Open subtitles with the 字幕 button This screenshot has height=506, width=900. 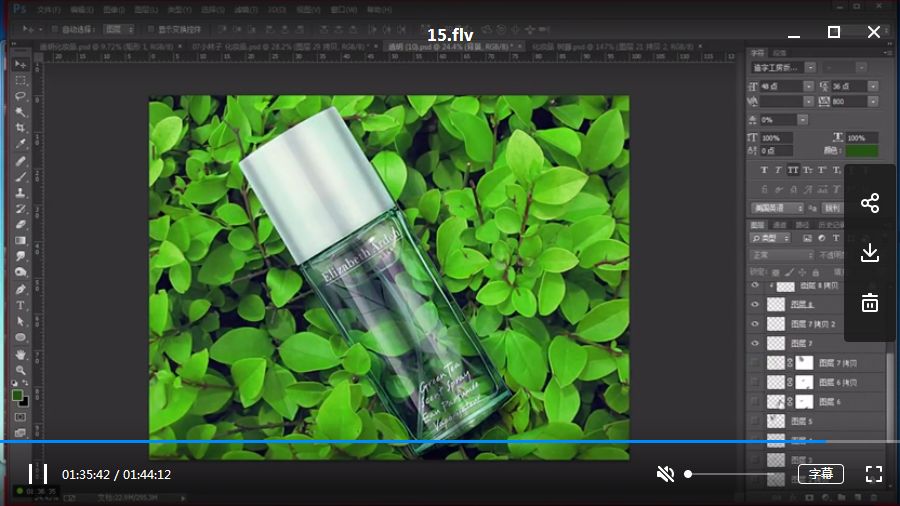[x=821, y=474]
